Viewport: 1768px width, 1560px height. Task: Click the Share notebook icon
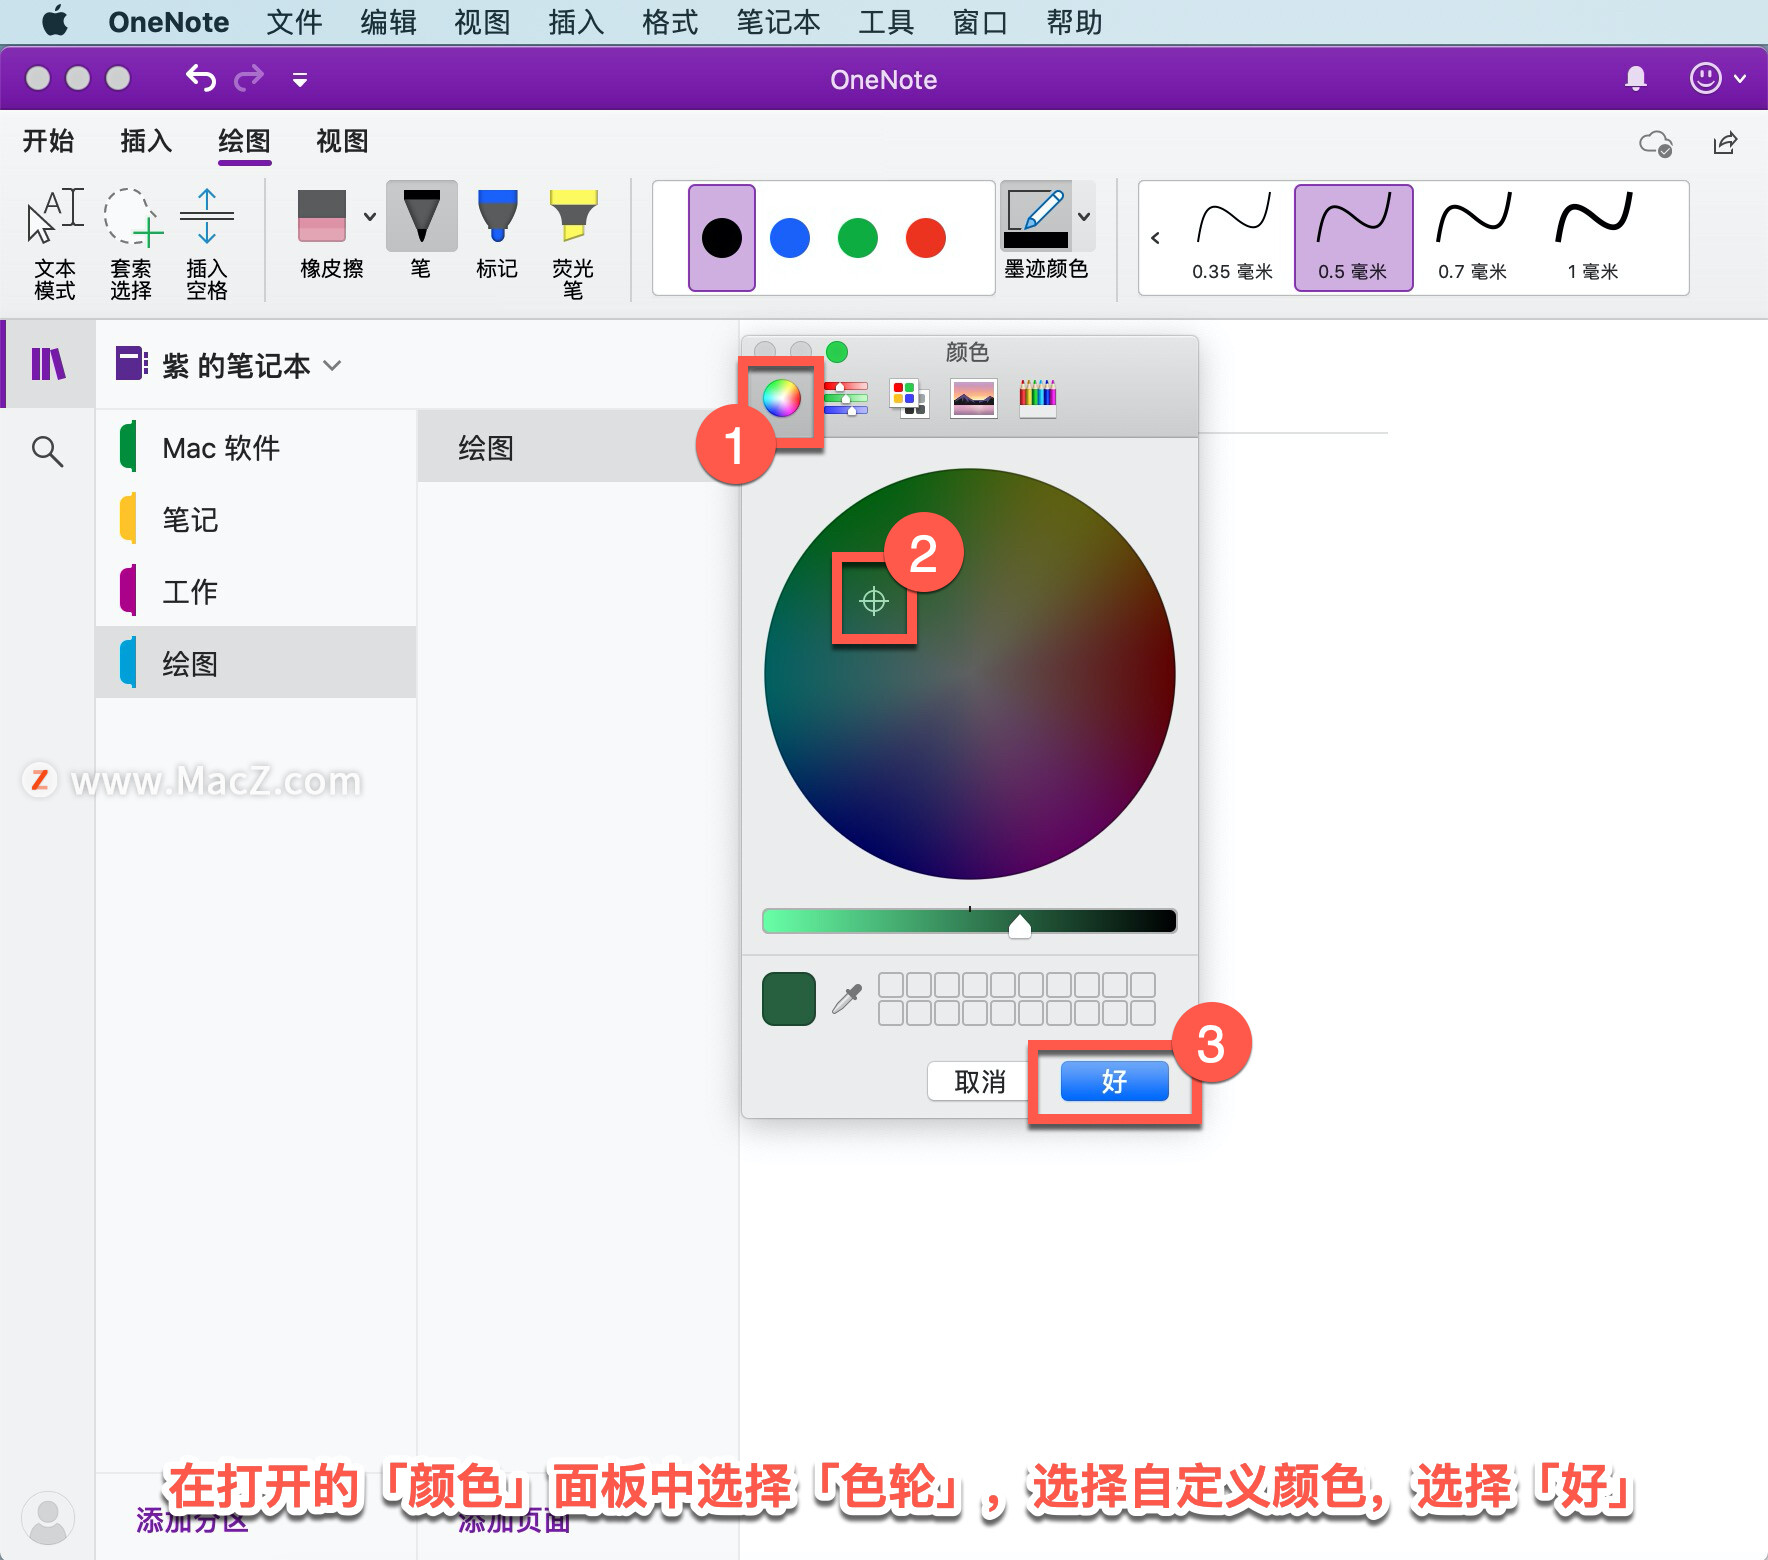1725,143
